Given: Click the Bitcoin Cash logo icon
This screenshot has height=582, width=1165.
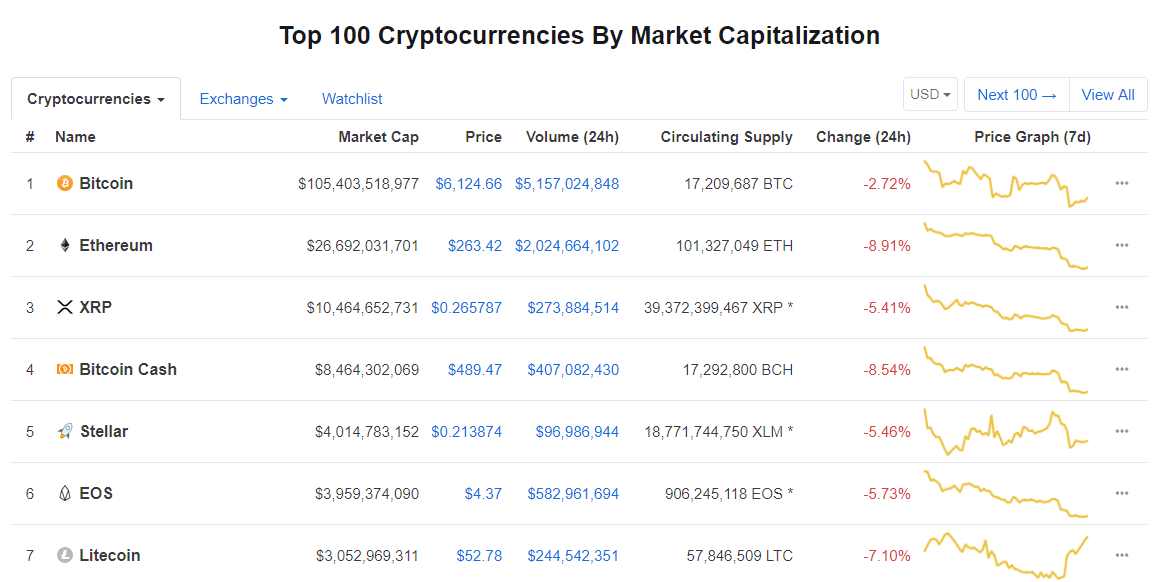Looking at the screenshot, I should point(65,370).
